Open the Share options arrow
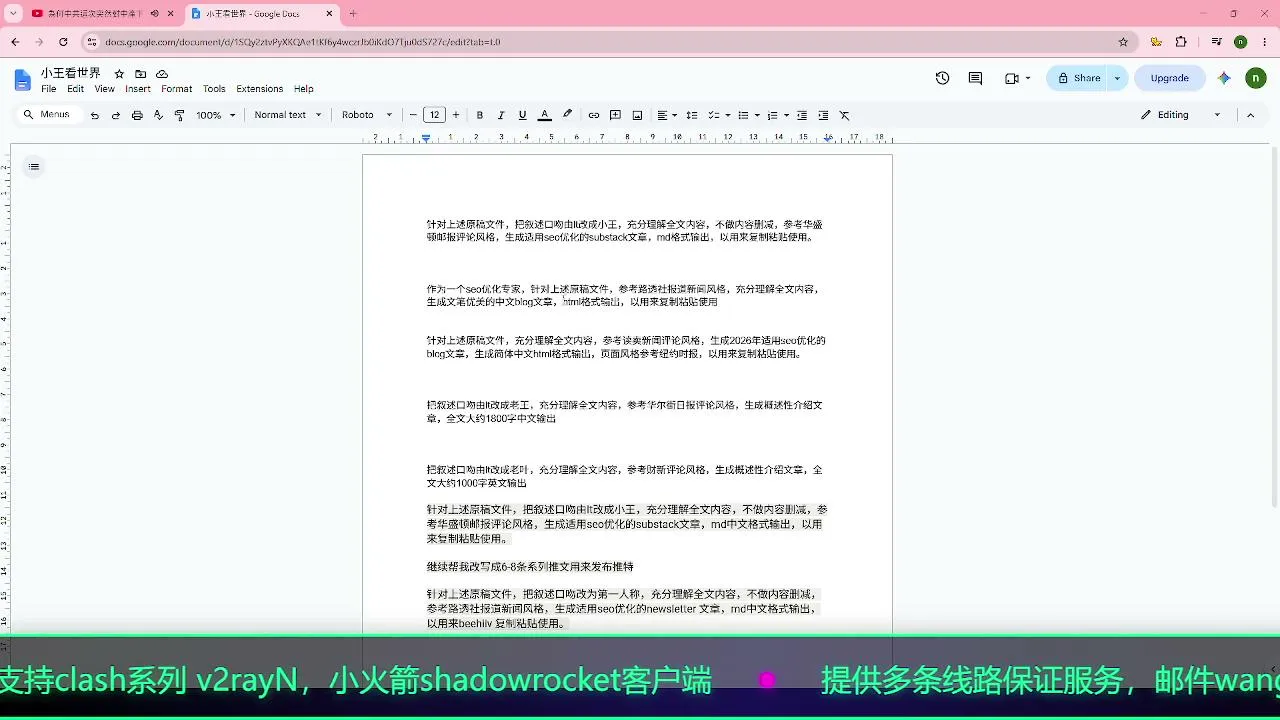The image size is (1280, 720). coord(1117,78)
